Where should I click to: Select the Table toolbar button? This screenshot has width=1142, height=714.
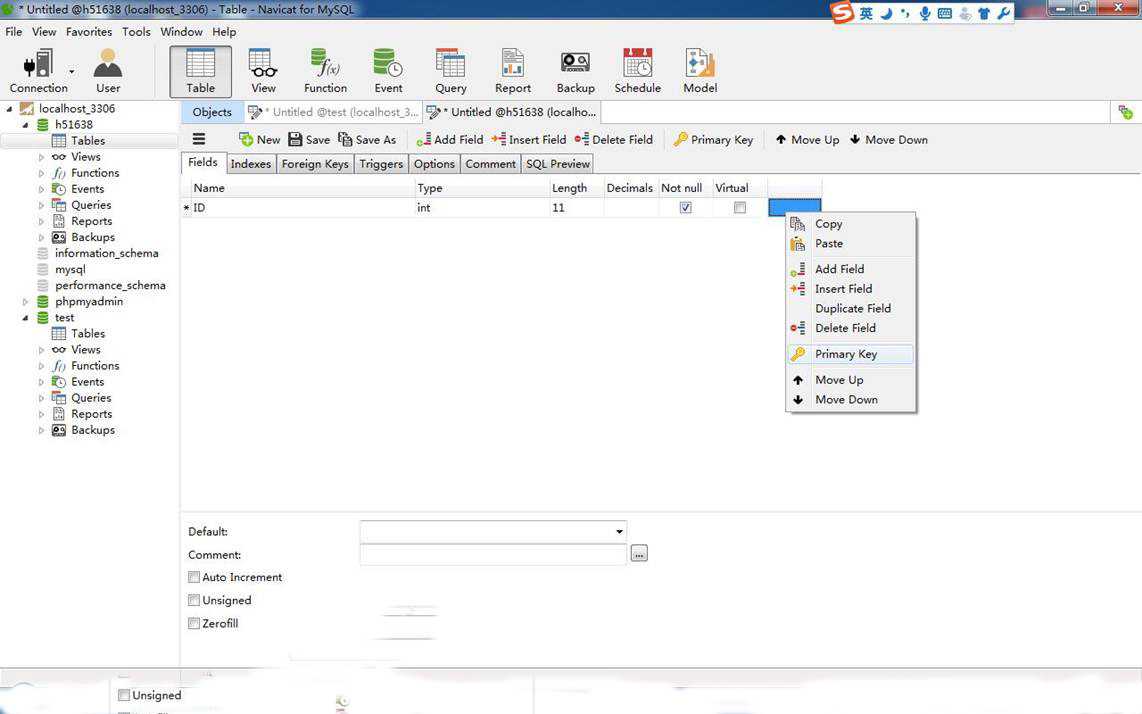pyautogui.click(x=200, y=71)
